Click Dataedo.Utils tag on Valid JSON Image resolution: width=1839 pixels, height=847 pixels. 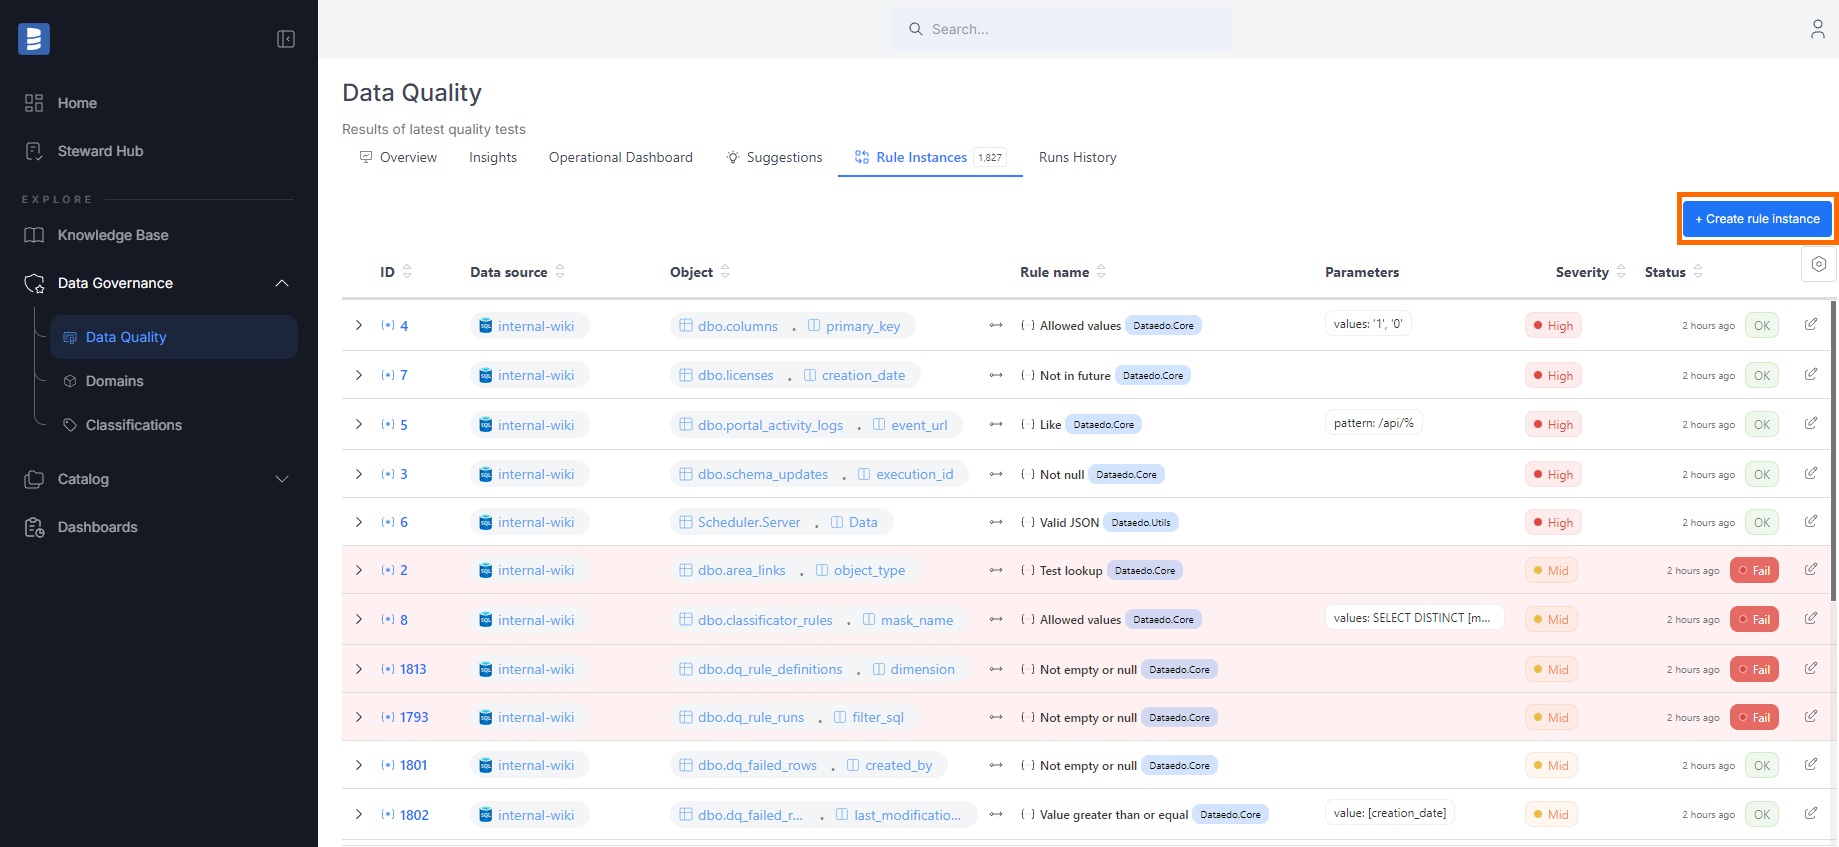coord(1141,522)
